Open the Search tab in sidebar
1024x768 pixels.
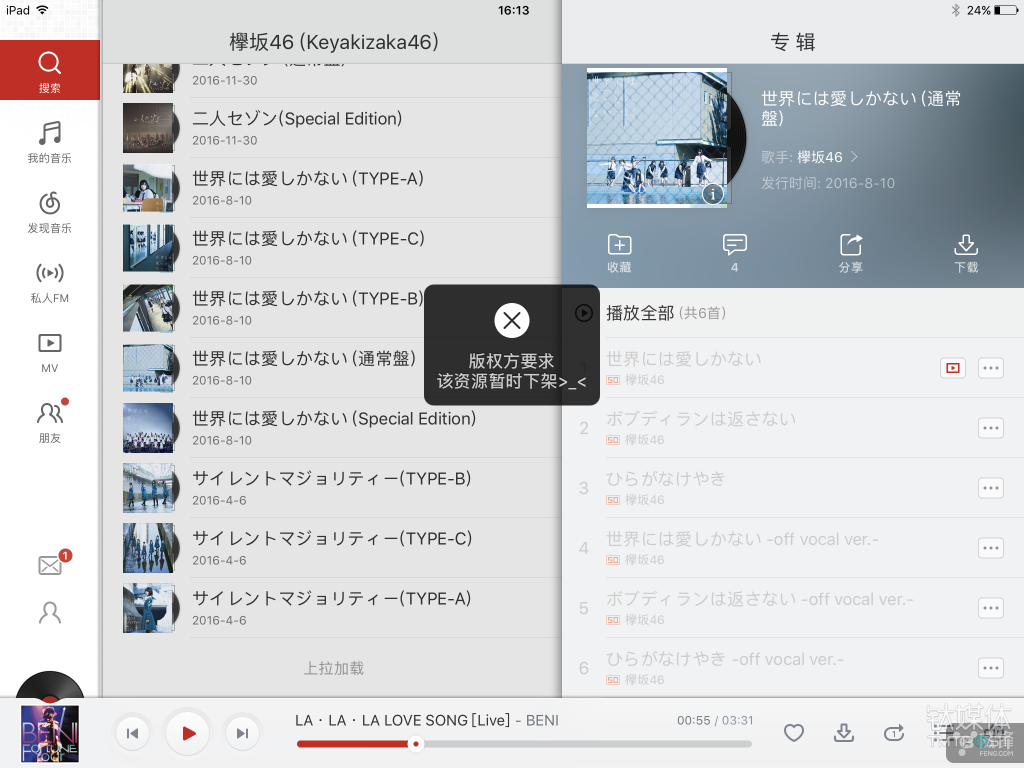pos(49,70)
